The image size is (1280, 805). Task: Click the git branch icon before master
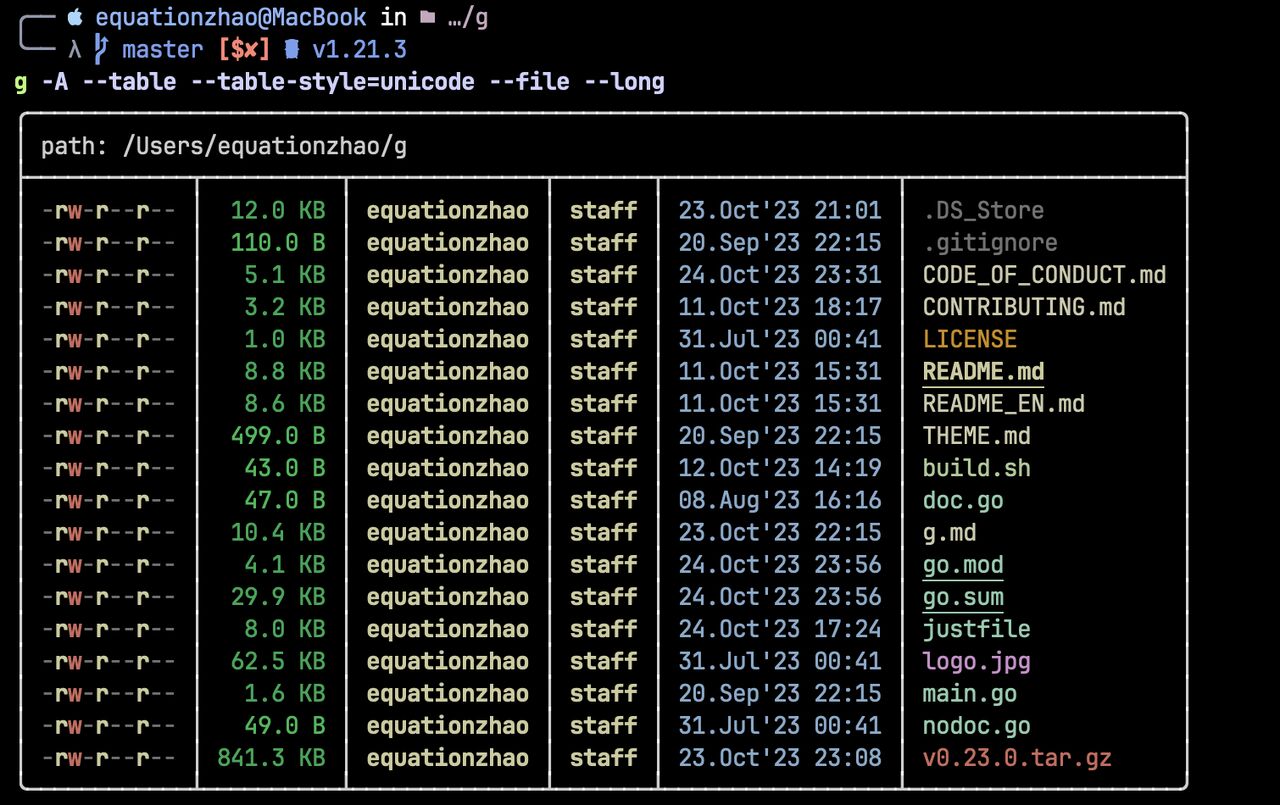click(x=100, y=50)
